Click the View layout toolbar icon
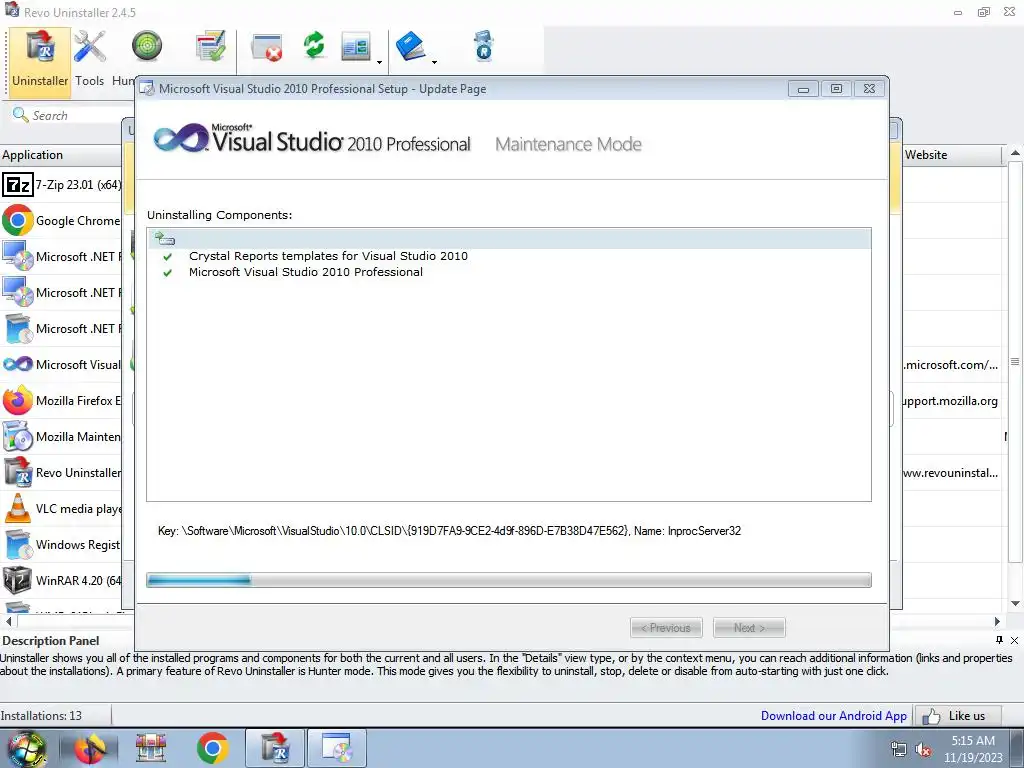The width and height of the screenshot is (1024, 768). pos(356,47)
